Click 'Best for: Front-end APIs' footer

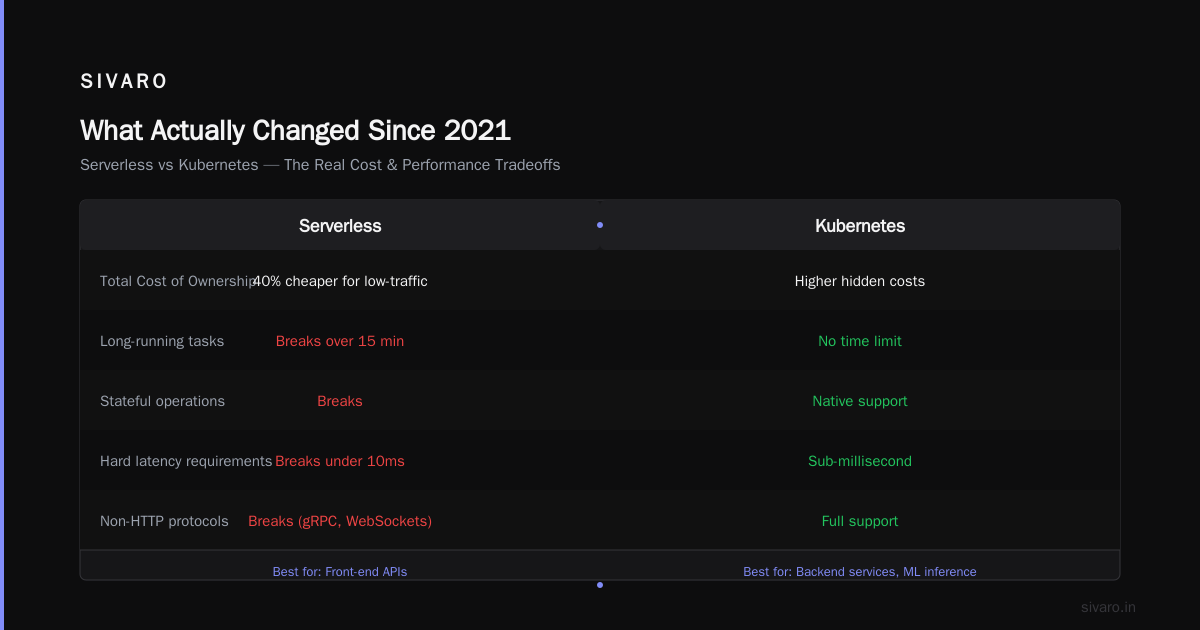point(340,572)
